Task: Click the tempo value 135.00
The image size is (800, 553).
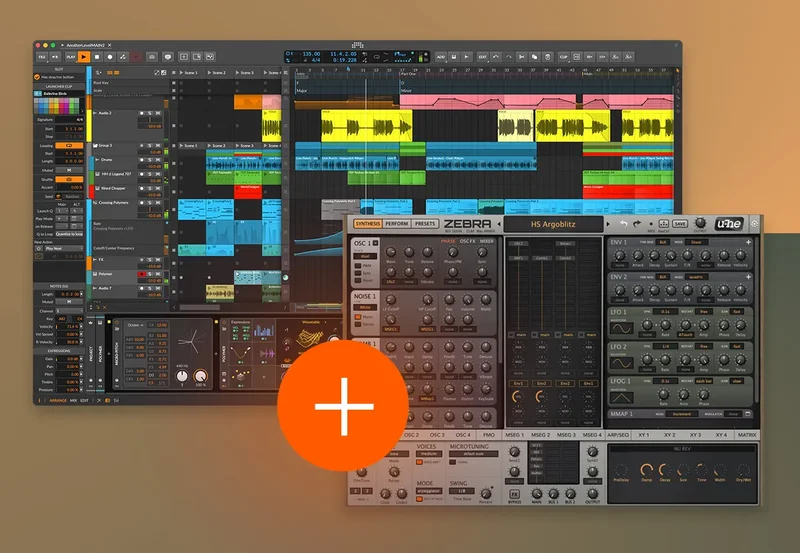Action: [311, 54]
